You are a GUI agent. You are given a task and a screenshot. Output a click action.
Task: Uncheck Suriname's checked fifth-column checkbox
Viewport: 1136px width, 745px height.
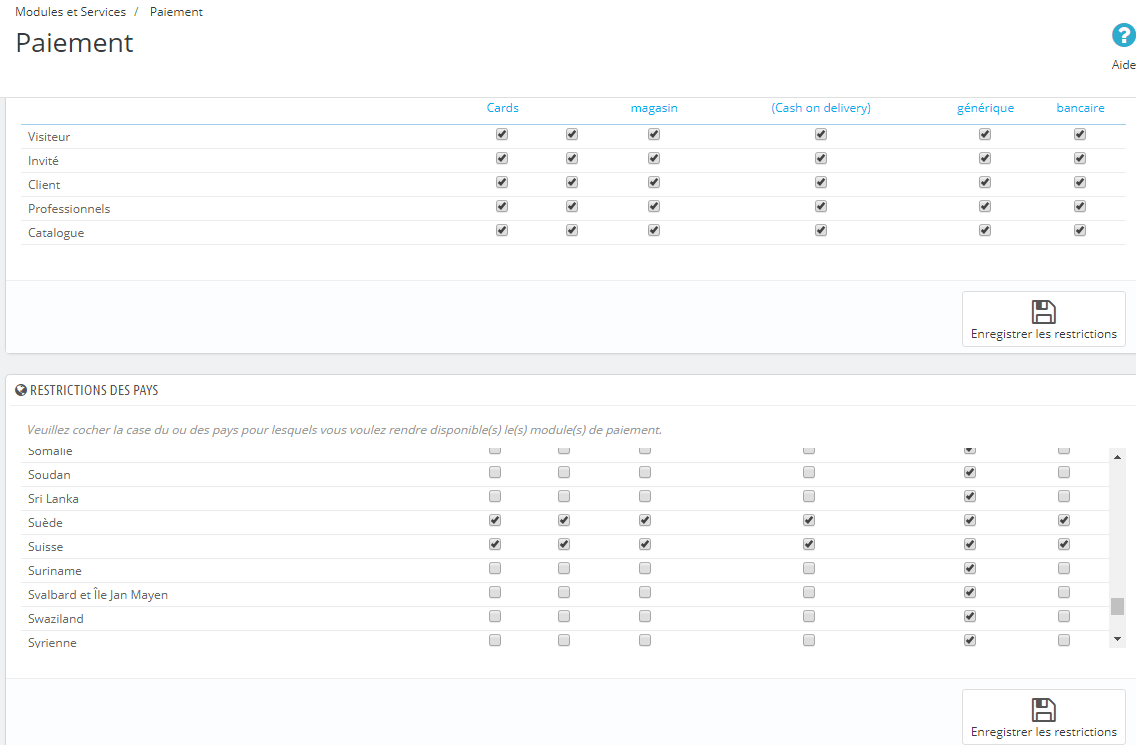[x=970, y=568]
